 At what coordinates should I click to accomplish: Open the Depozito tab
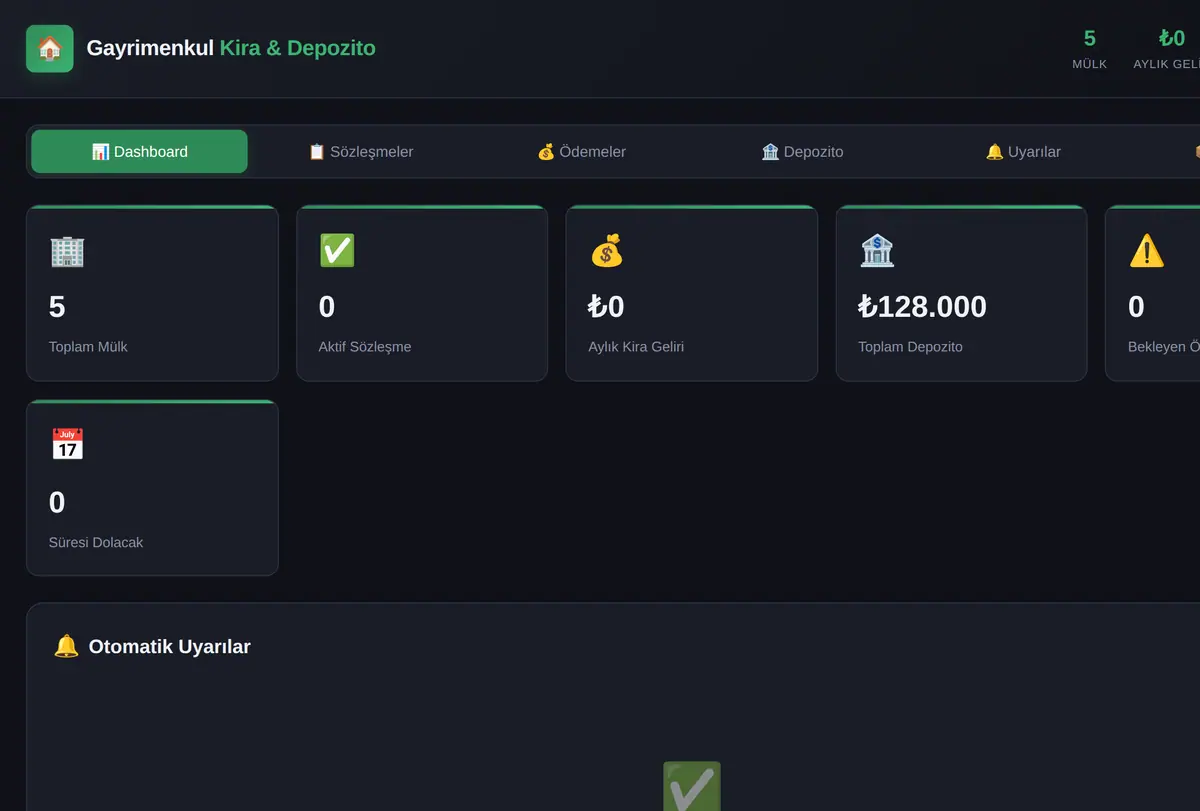(x=802, y=152)
